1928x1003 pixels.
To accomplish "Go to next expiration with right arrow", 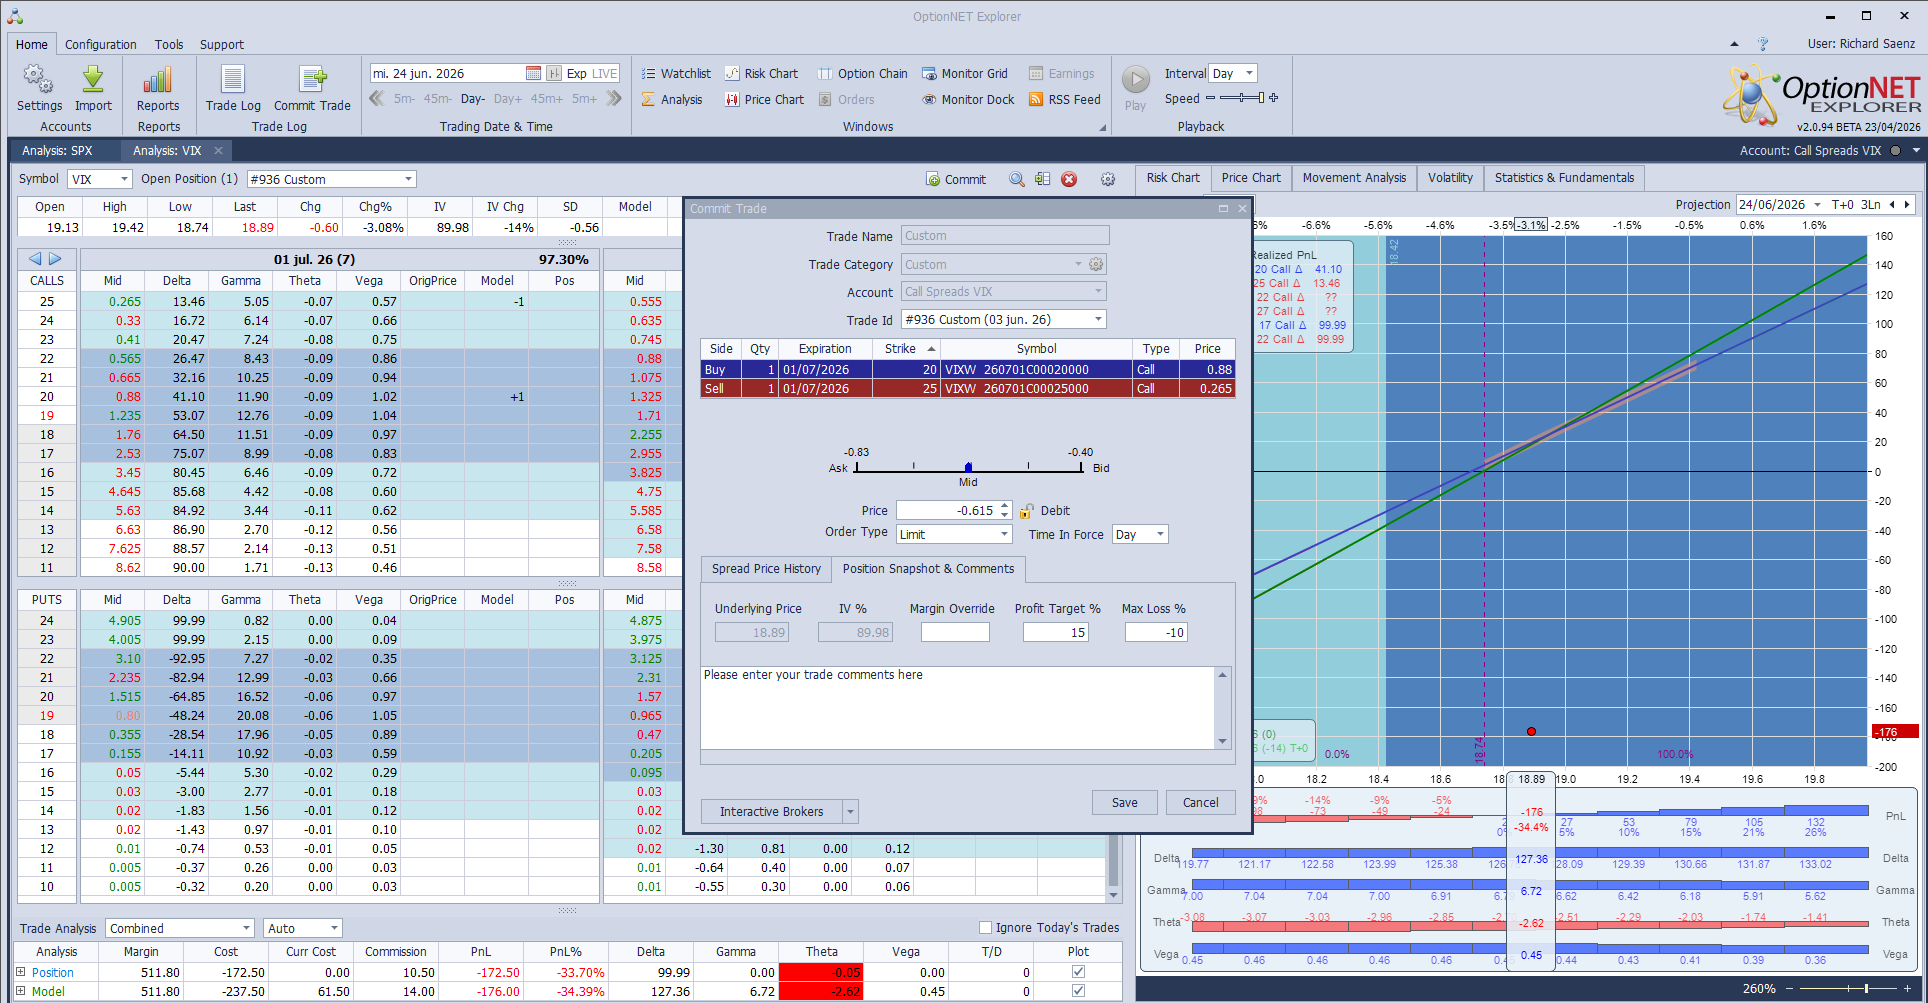I will pyautogui.click(x=55, y=258).
